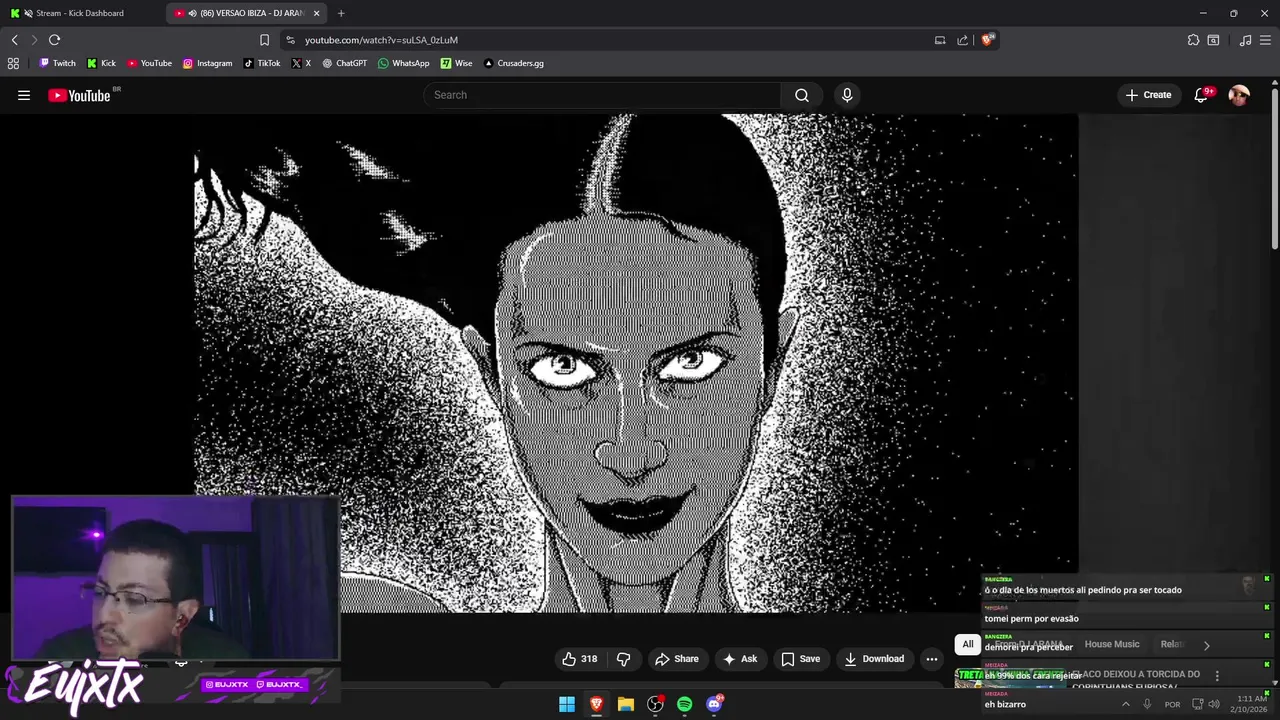This screenshot has width=1280, height=720.
Task: Open the WhatsApp bookmark
Action: (403, 63)
